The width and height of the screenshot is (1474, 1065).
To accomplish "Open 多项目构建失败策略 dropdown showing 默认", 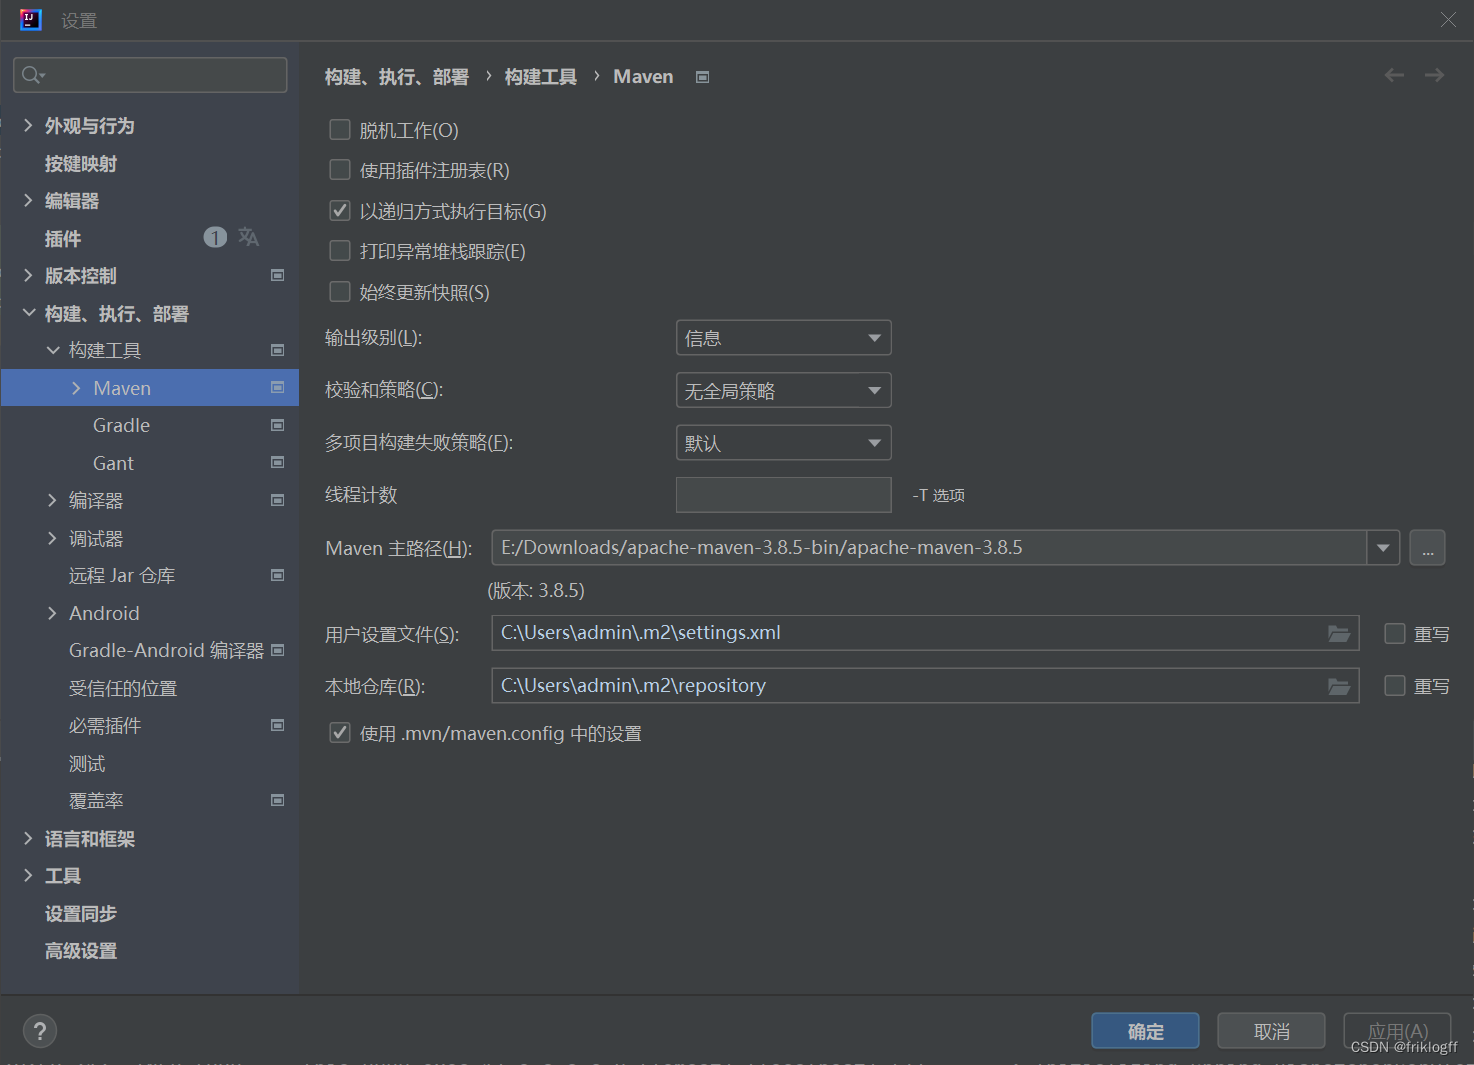I will [x=784, y=443].
